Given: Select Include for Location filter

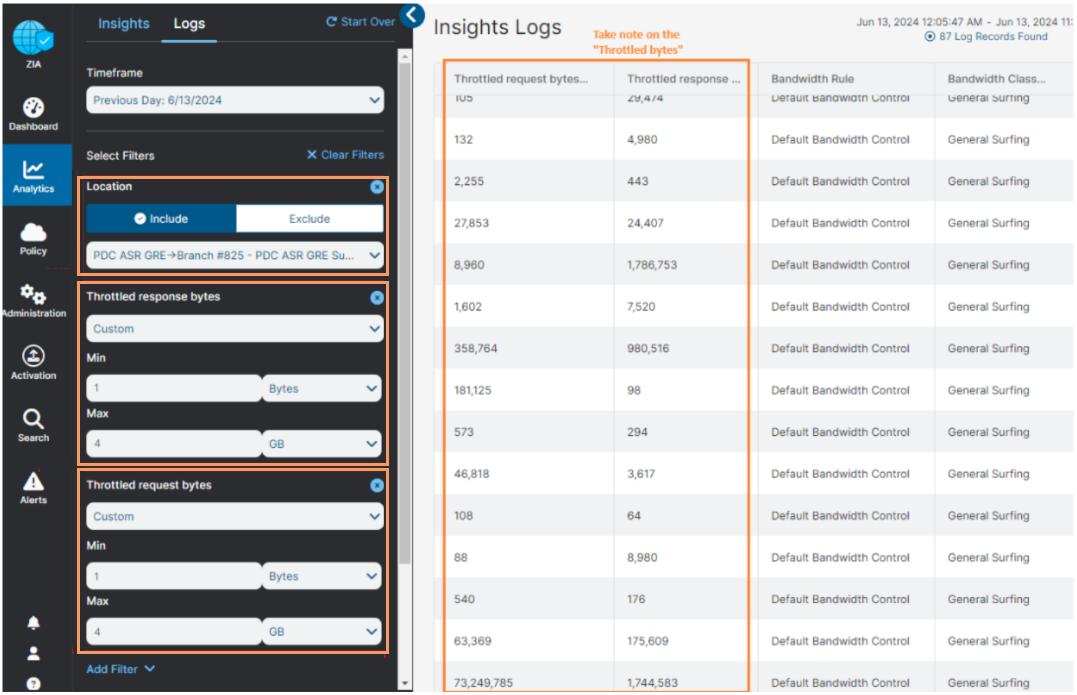Looking at the screenshot, I should 161,219.
